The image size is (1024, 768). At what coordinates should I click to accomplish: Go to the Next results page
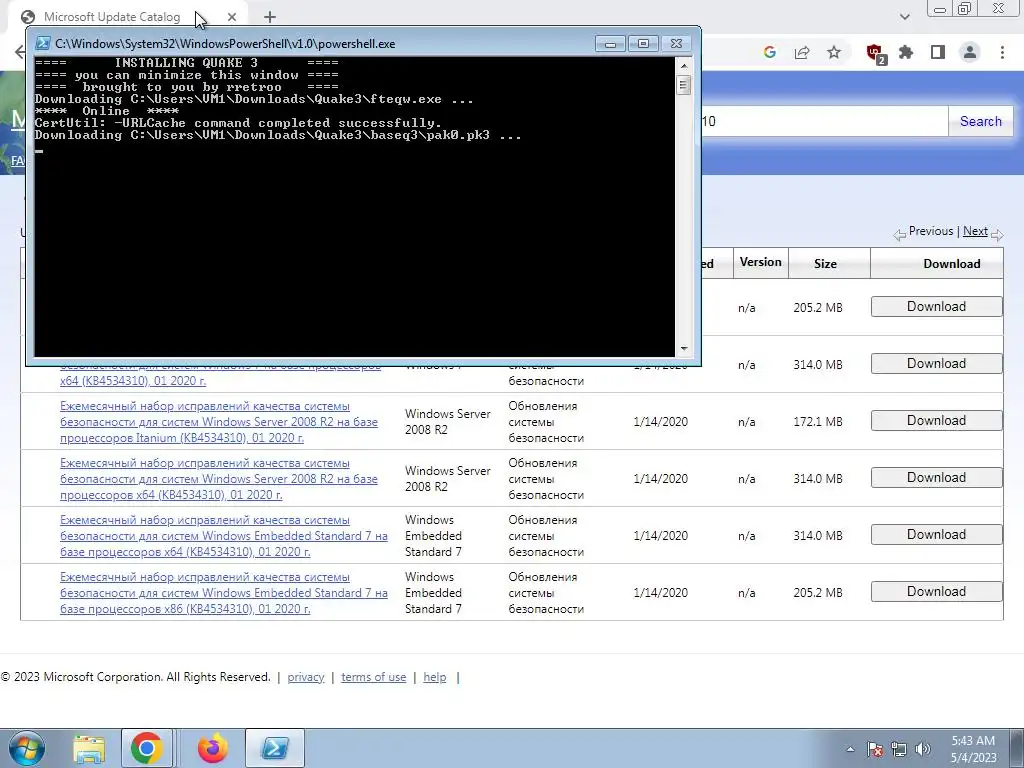(x=975, y=231)
